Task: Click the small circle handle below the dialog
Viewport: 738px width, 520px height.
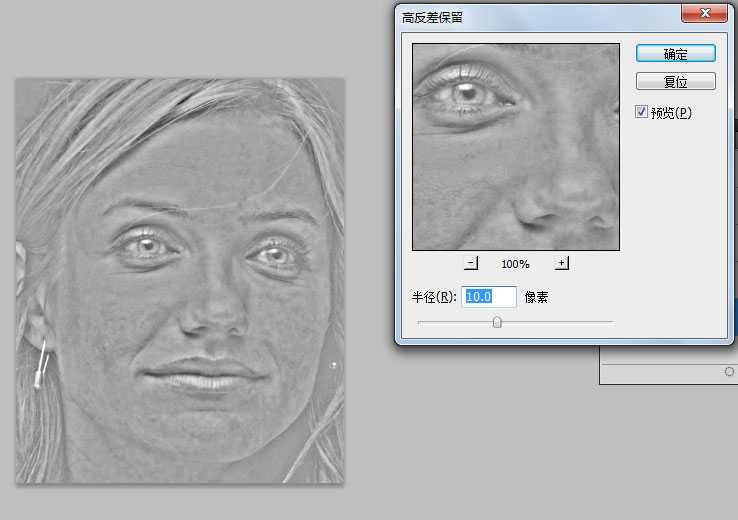Action: [x=728, y=371]
